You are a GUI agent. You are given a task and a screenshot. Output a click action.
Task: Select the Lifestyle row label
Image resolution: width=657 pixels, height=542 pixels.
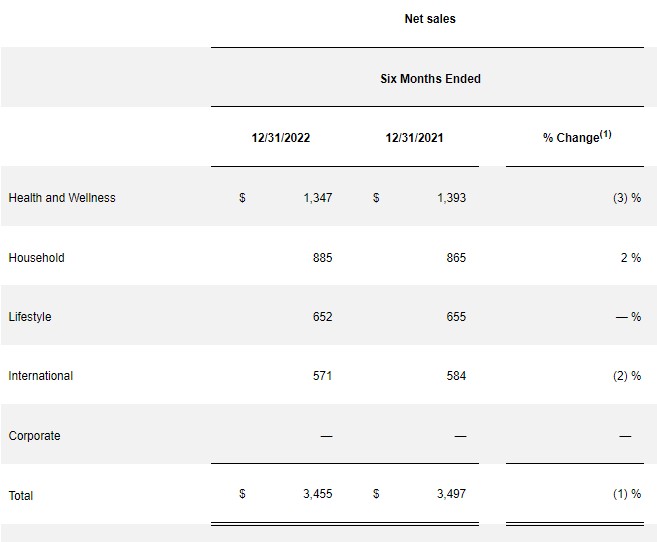(30, 317)
